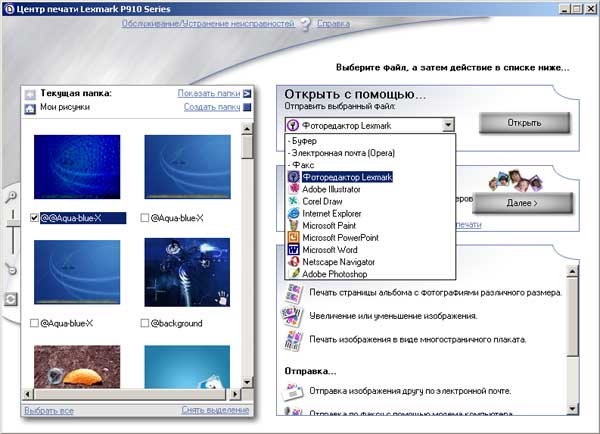This screenshot has height=434, width=600.
Task: Click the thumbnail panel scroll-up arrow
Action: click(x=247, y=129)
